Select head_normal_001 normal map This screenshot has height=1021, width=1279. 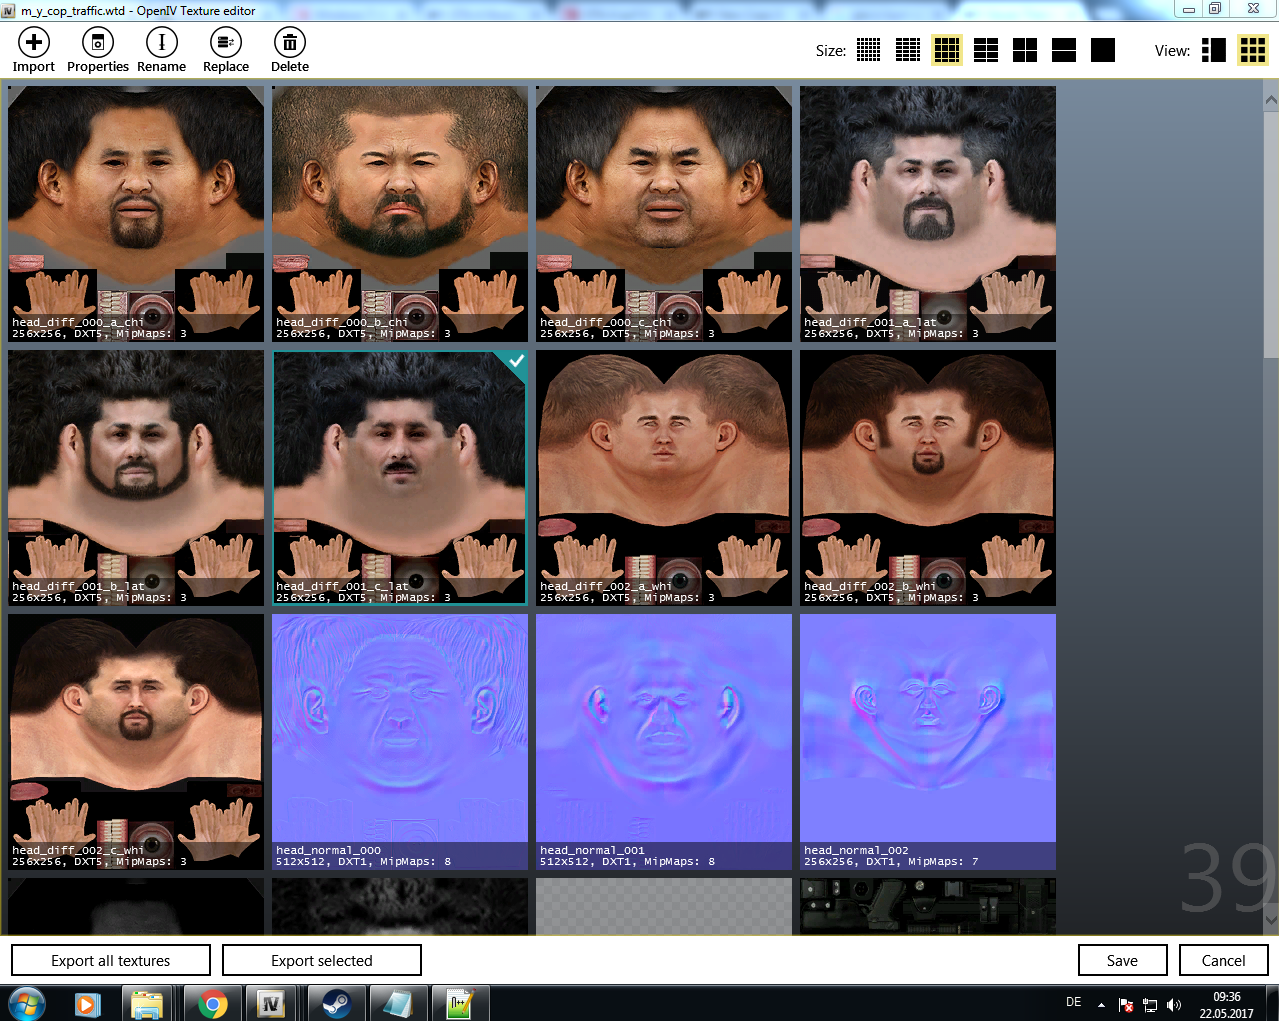tap(664, 742)
